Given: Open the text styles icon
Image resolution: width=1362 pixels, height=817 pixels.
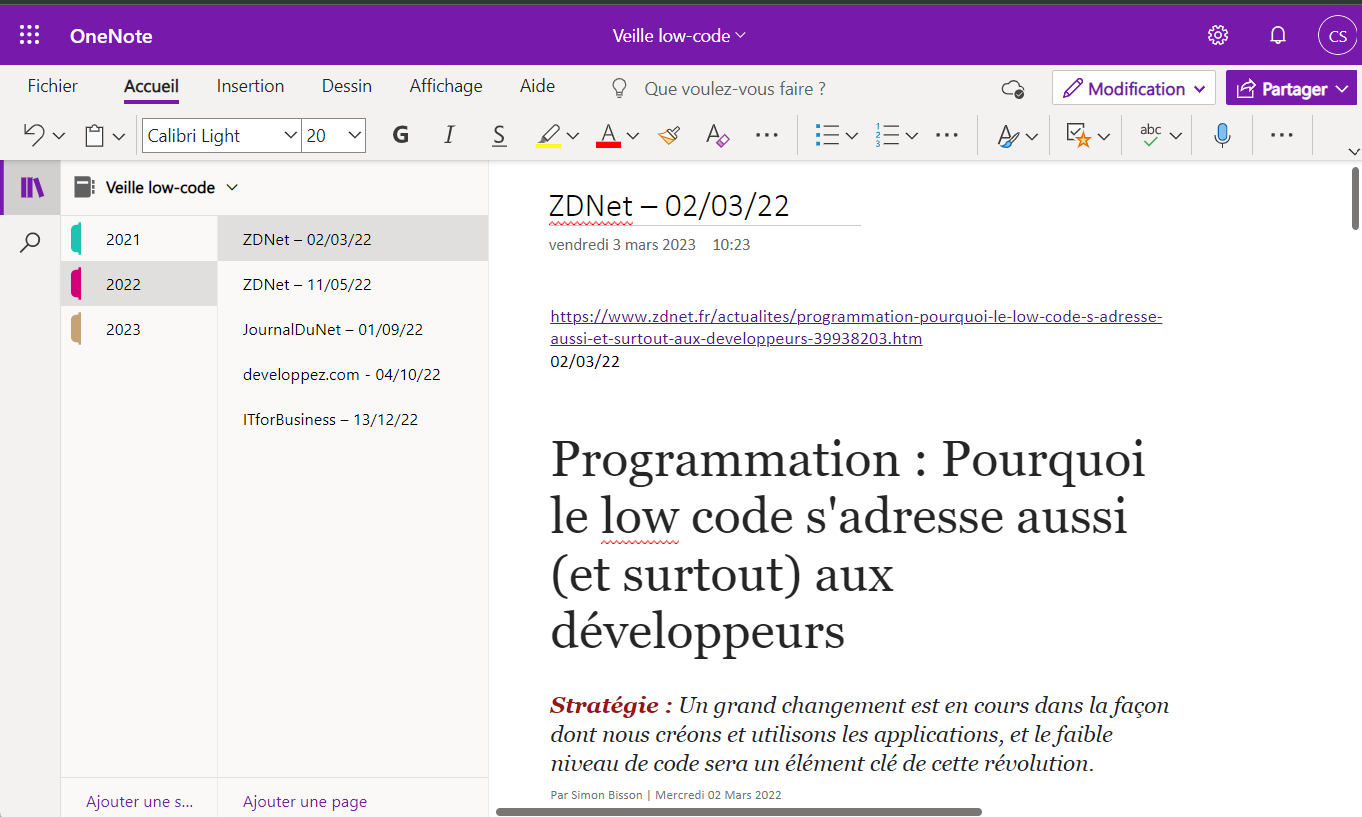Looking at the screenshot, I should click(1008, 135).
